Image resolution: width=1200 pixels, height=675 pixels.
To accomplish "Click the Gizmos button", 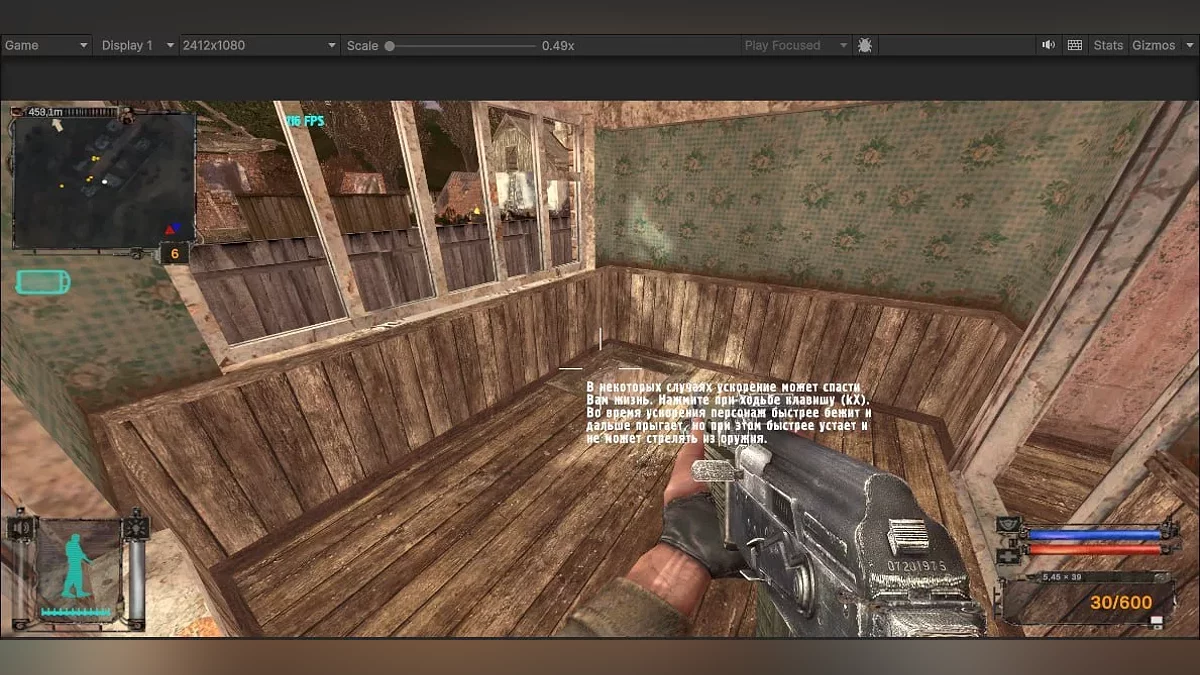I will (x=1153, y=46).
